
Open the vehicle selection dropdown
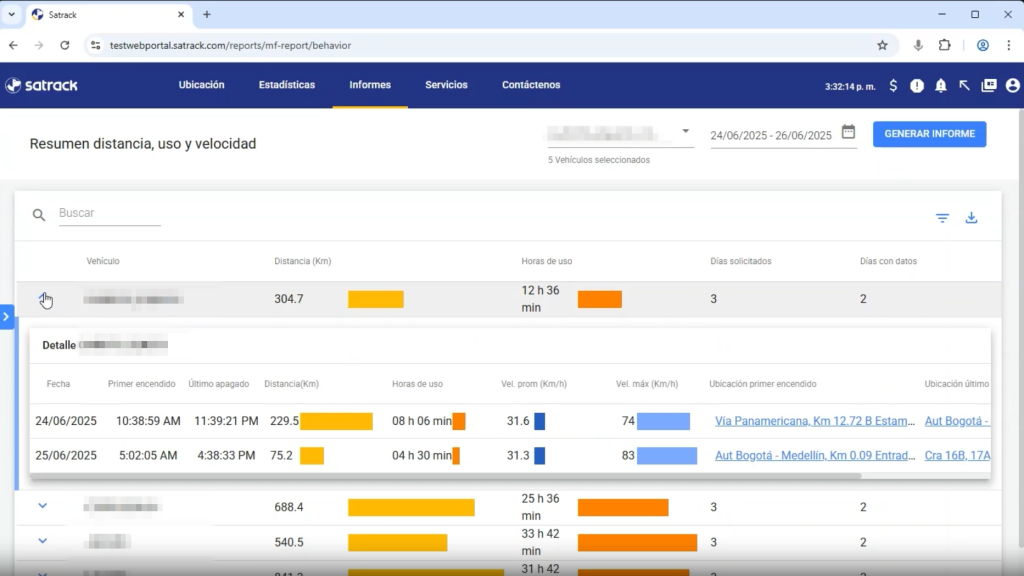pos(620,134)
